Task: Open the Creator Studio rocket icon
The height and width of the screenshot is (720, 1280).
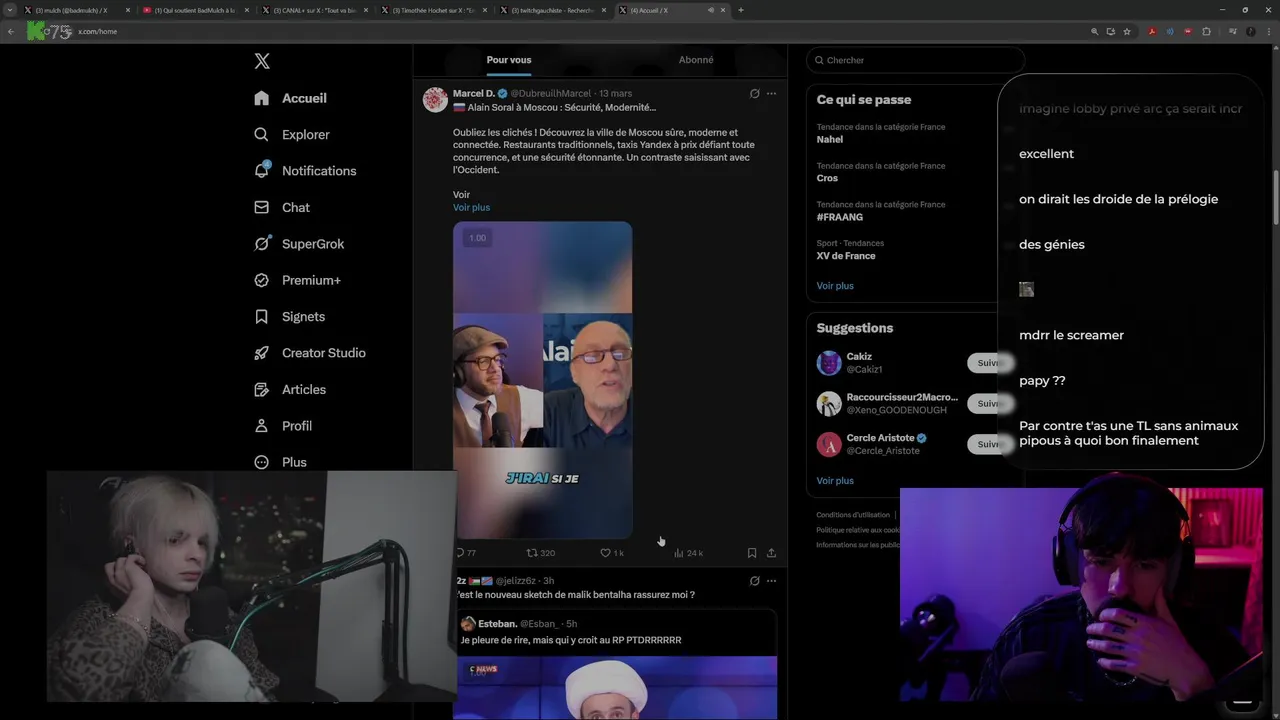Action: tap(262, 353)
